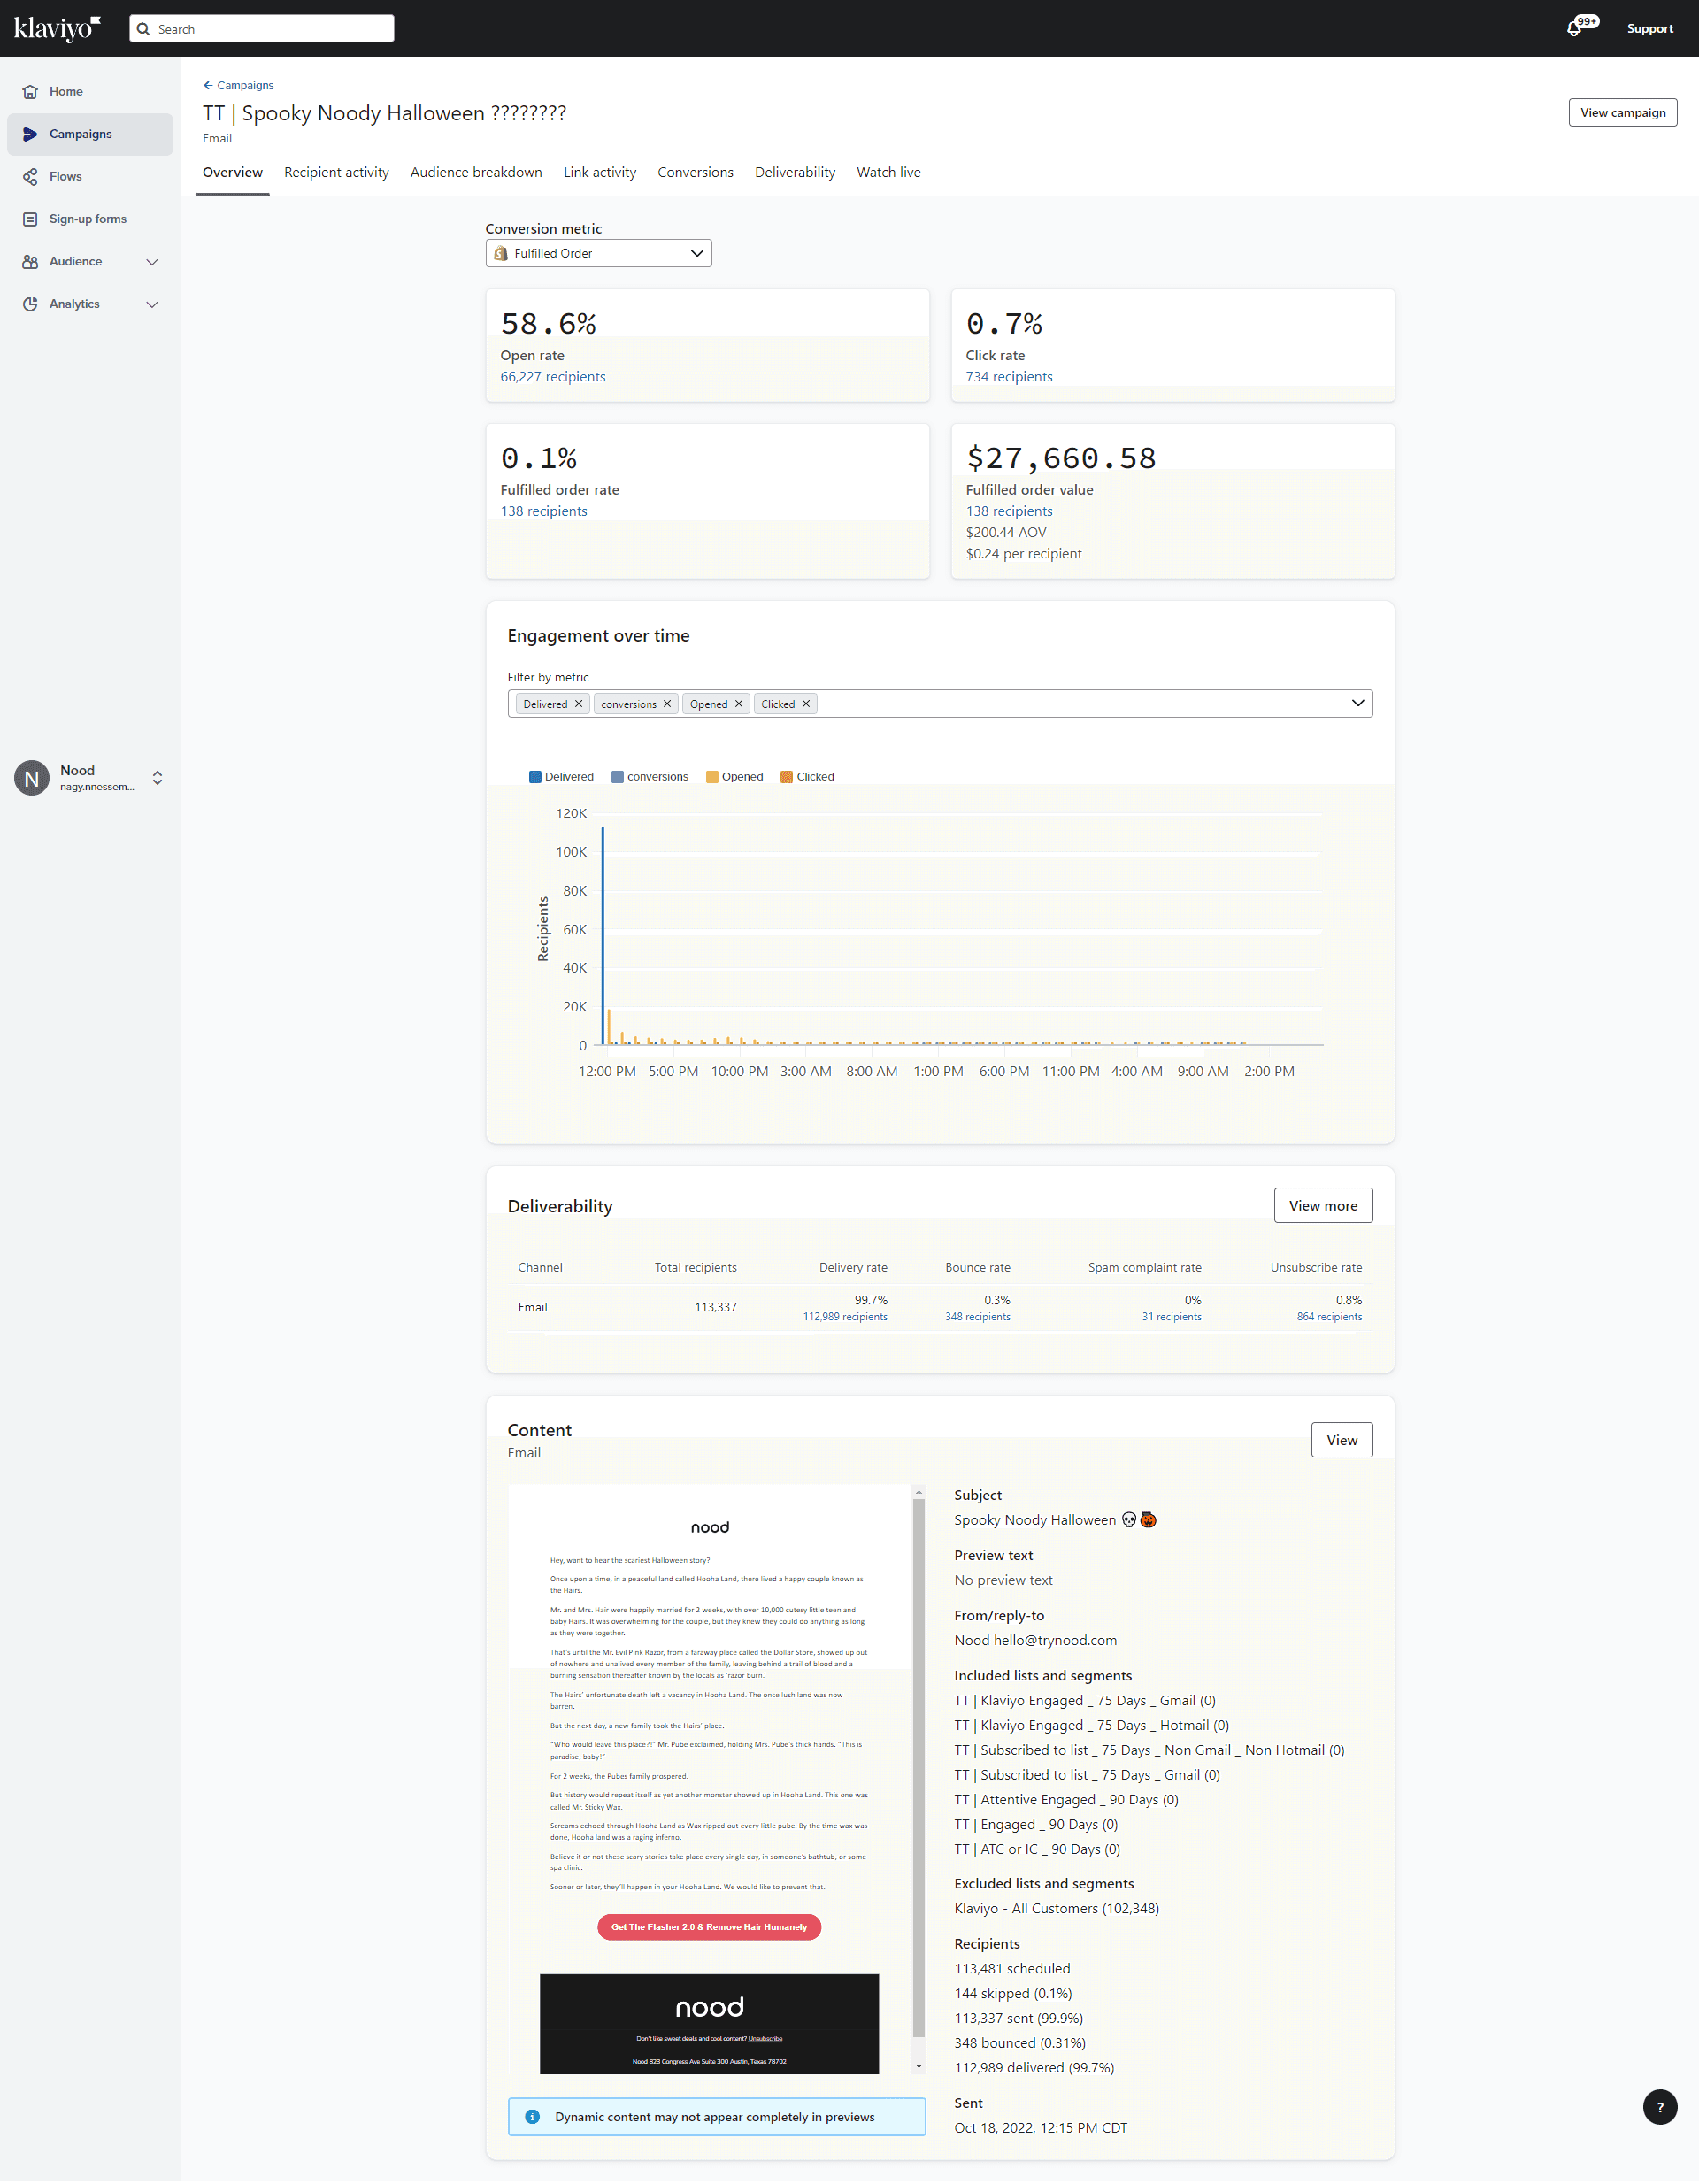Open the 31 recipients spam complaint link

[x=1171, y=1317]
